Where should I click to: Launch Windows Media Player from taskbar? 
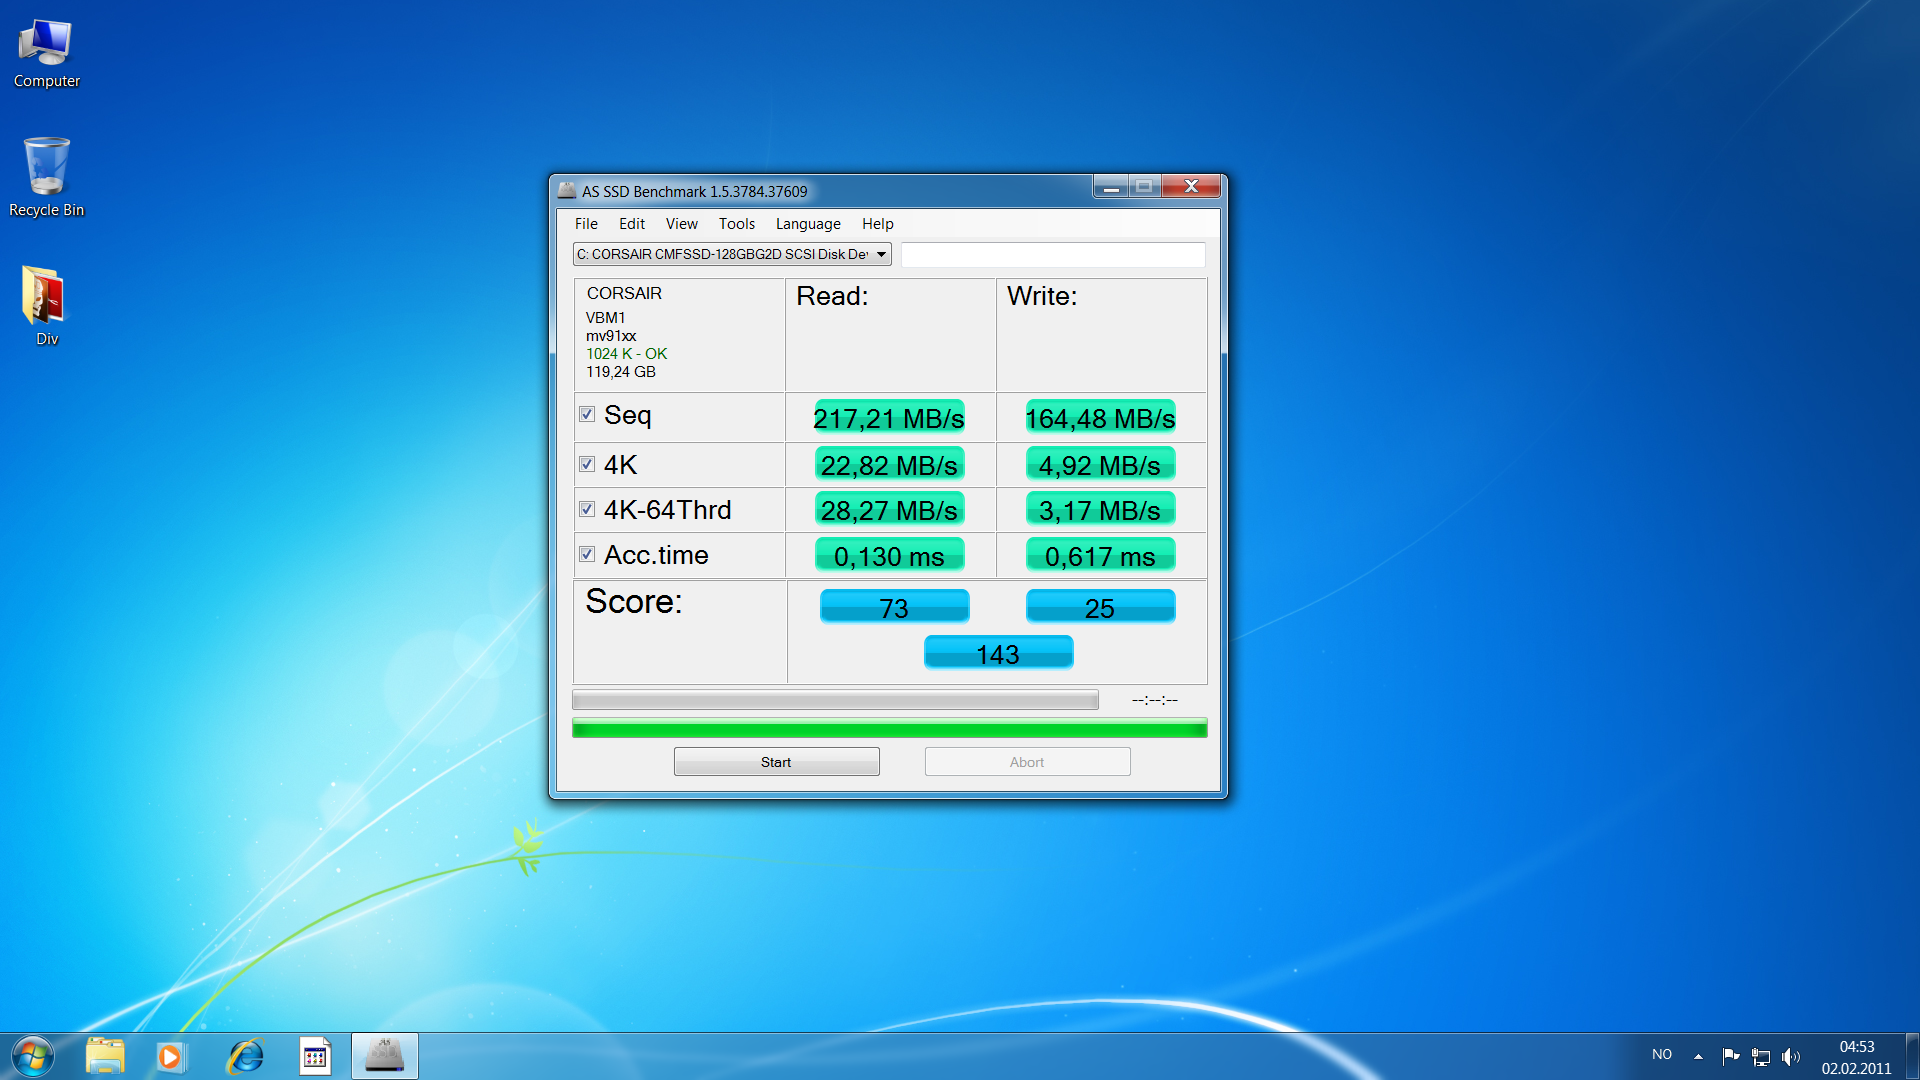pos(170,1056)
